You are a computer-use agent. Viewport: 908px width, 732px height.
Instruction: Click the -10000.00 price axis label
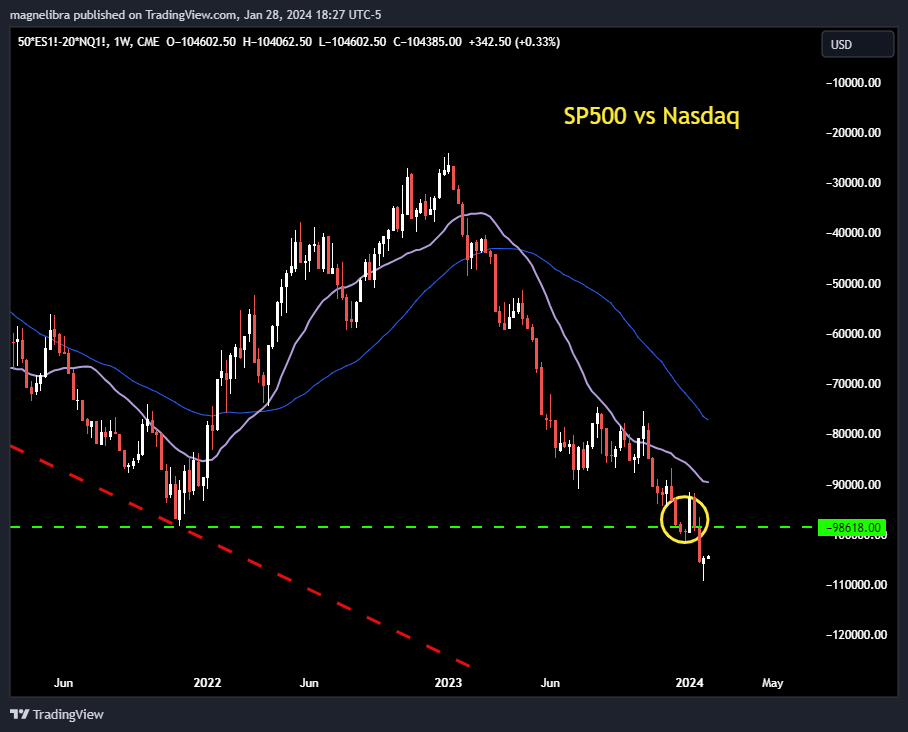pyautogui.click(x=853, y=82)
